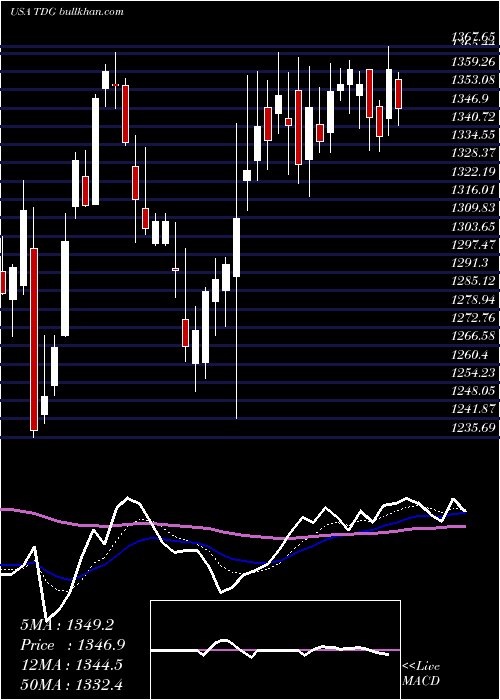Click the 'USA TDG bullkhan.com' chart title
This screenshot has width=500, height=700.
coord(67,11)
